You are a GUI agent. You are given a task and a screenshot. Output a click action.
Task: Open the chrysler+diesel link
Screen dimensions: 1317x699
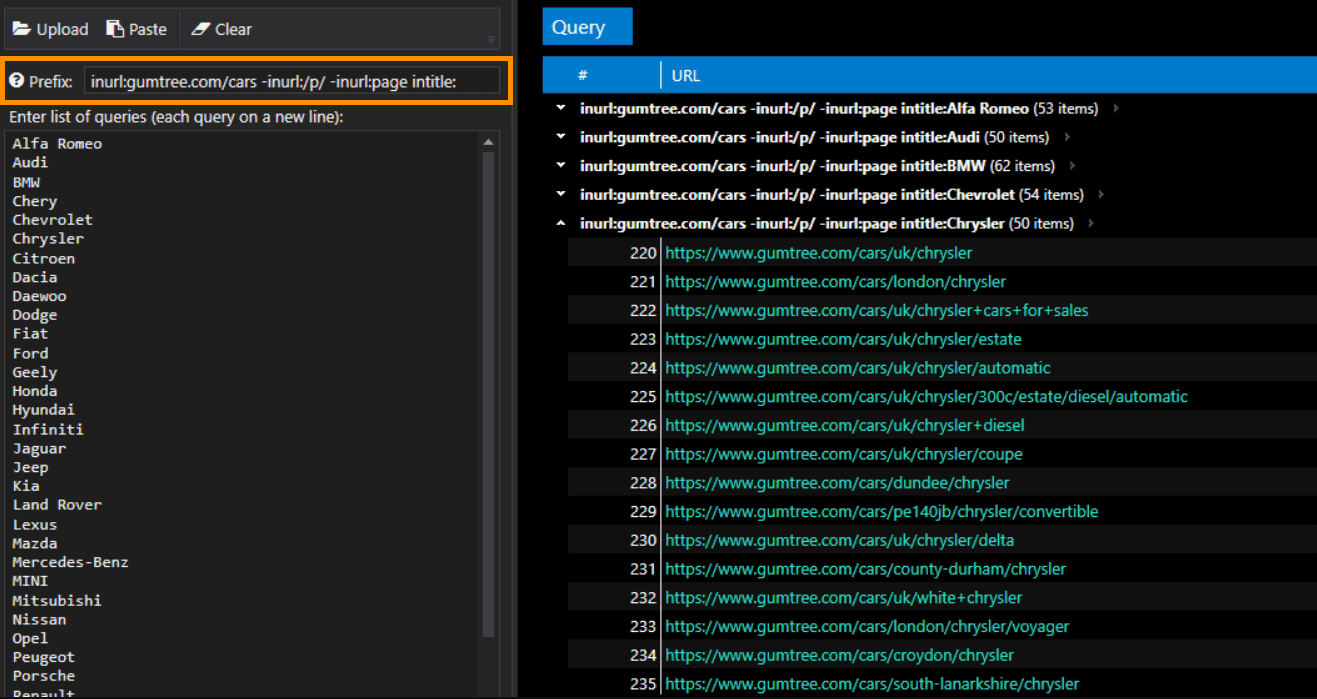coord(844,425)
